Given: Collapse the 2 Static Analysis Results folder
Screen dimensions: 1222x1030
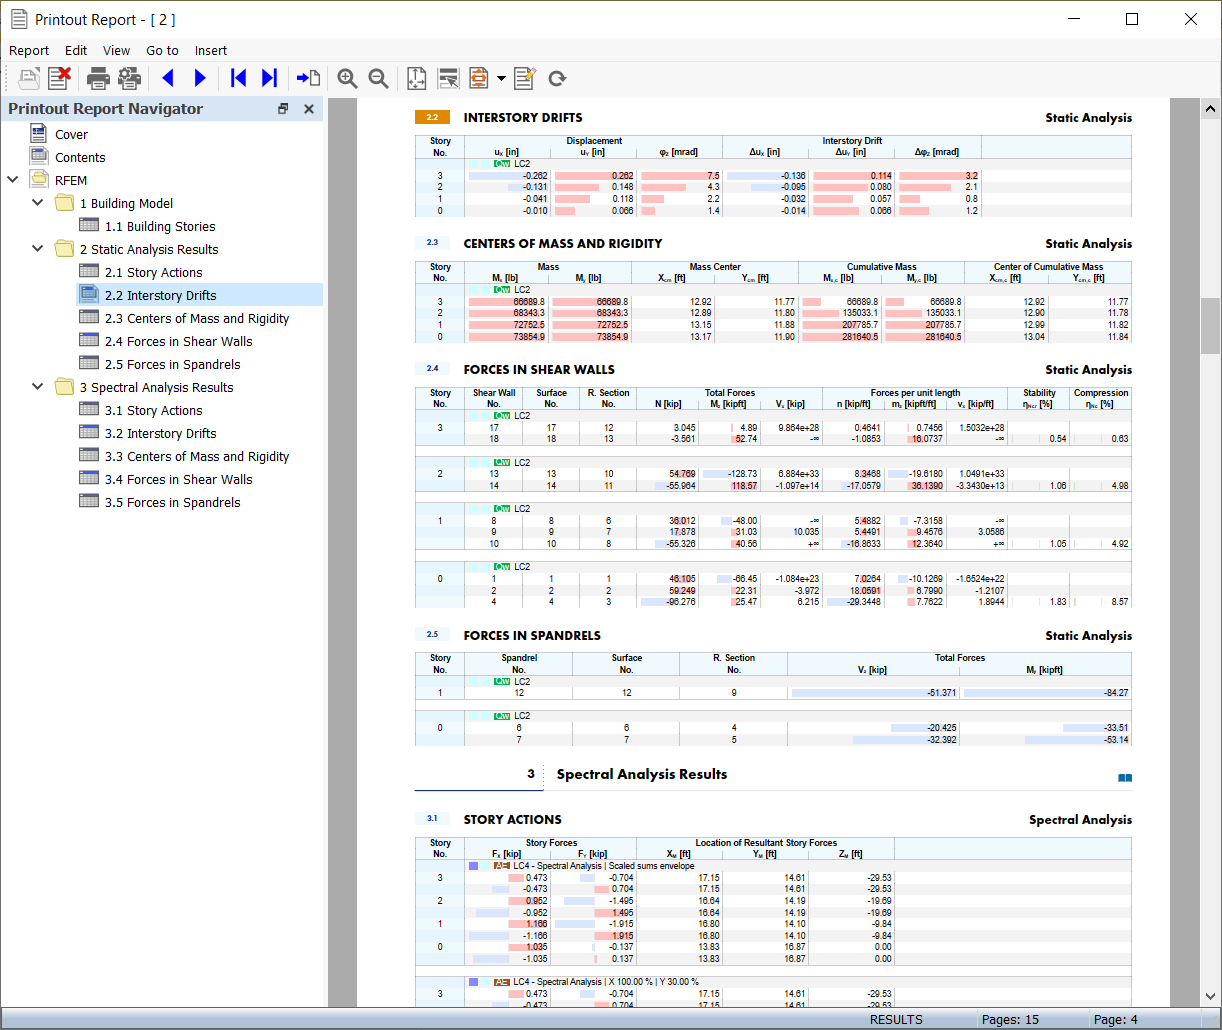Looking at the screenshot, I should pos(37,249).
